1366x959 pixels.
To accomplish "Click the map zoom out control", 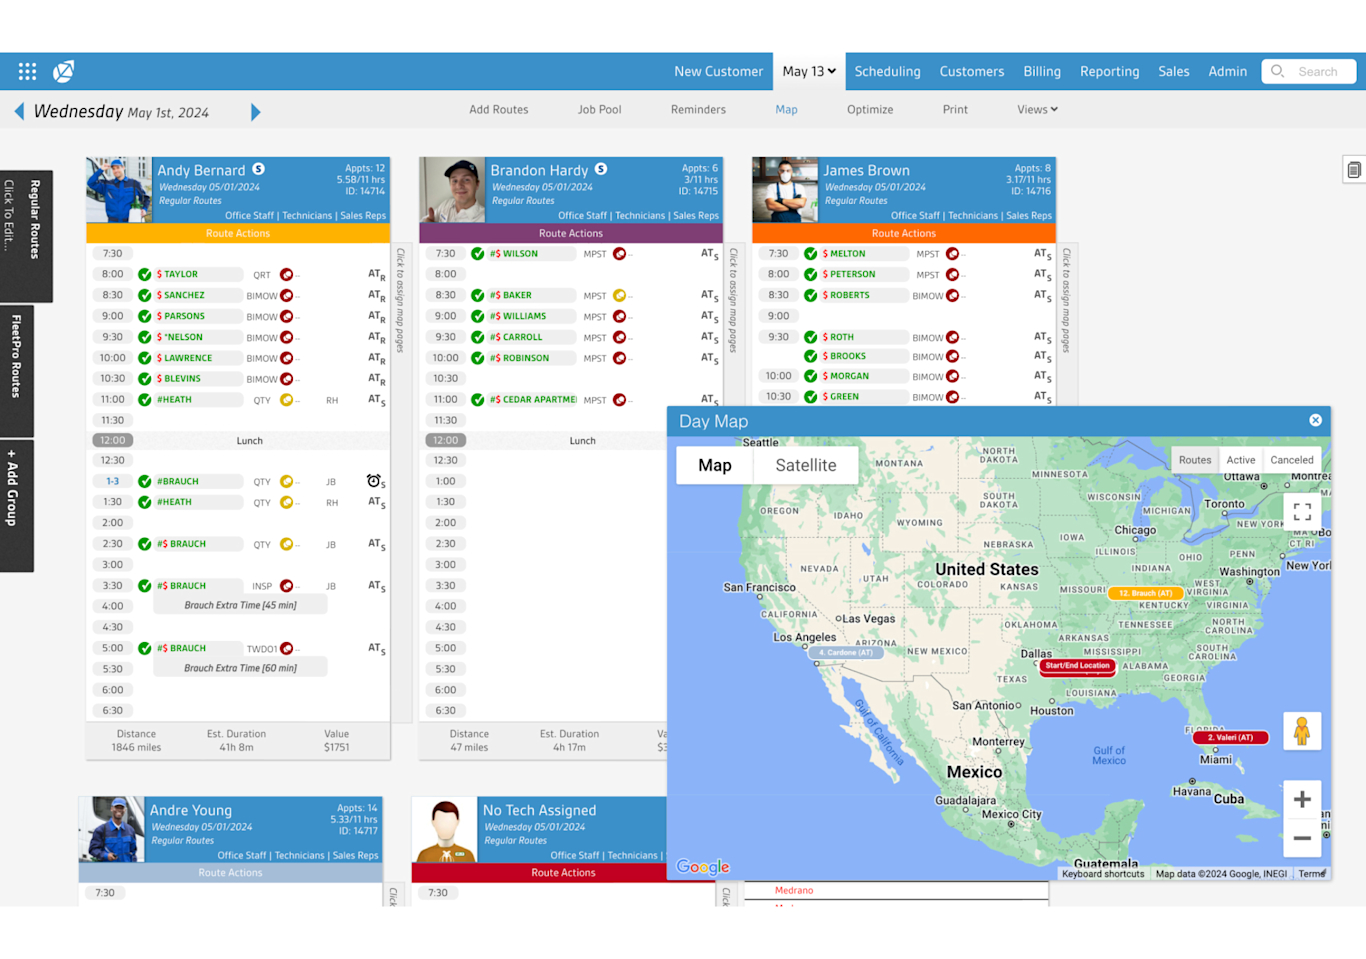I will [1302, 839].
